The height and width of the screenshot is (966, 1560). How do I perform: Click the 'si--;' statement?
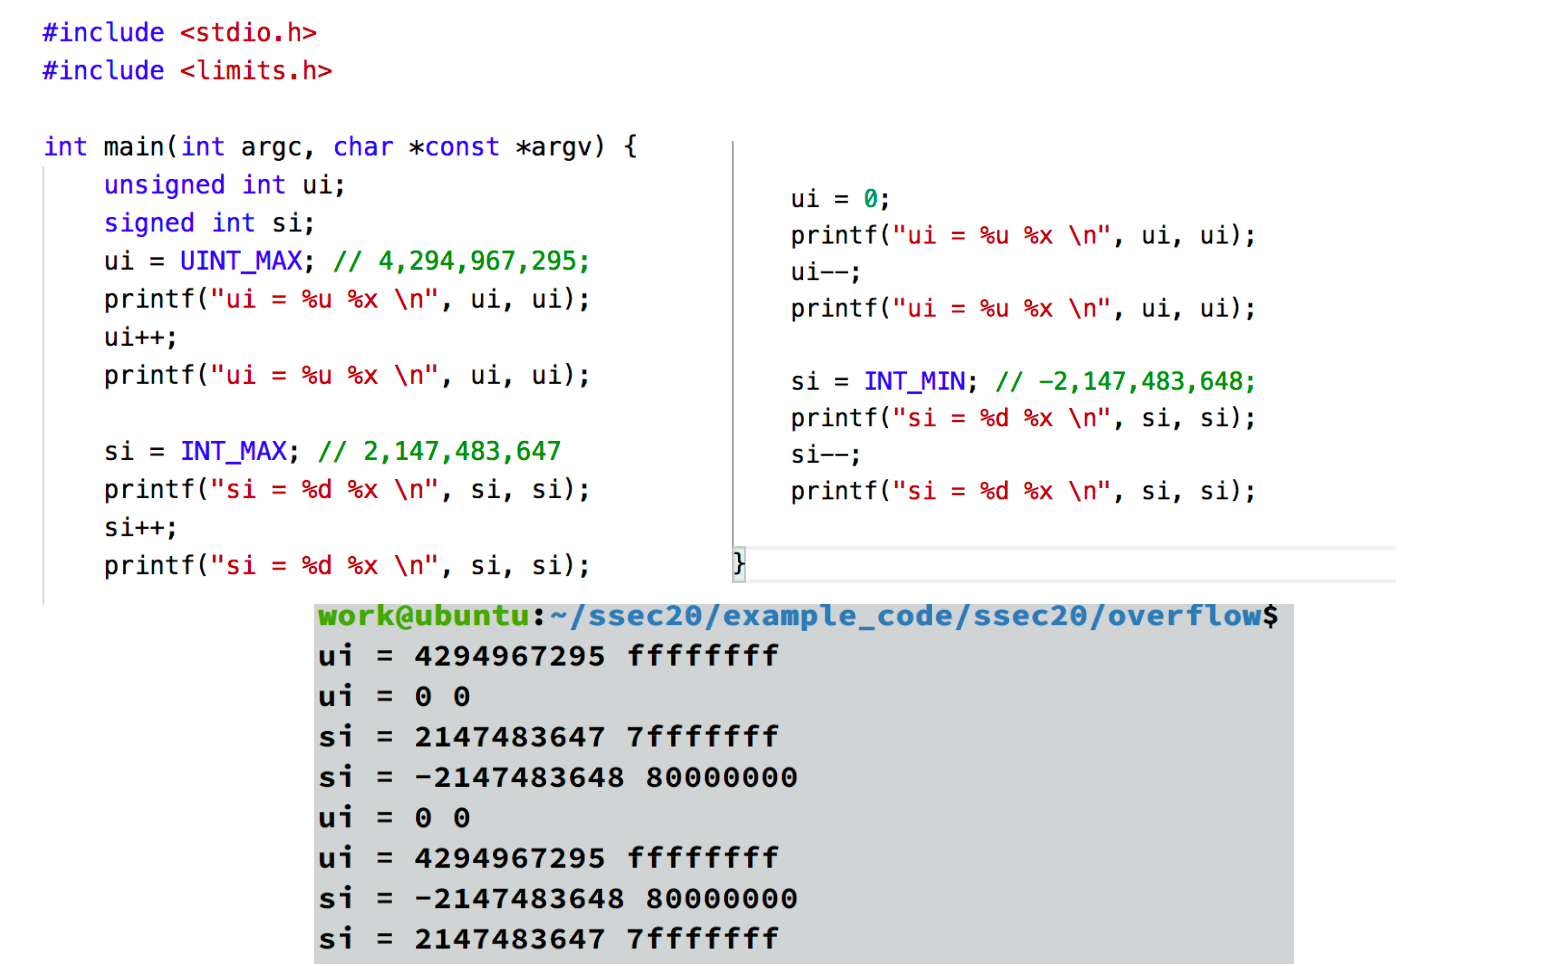[825, 455]
